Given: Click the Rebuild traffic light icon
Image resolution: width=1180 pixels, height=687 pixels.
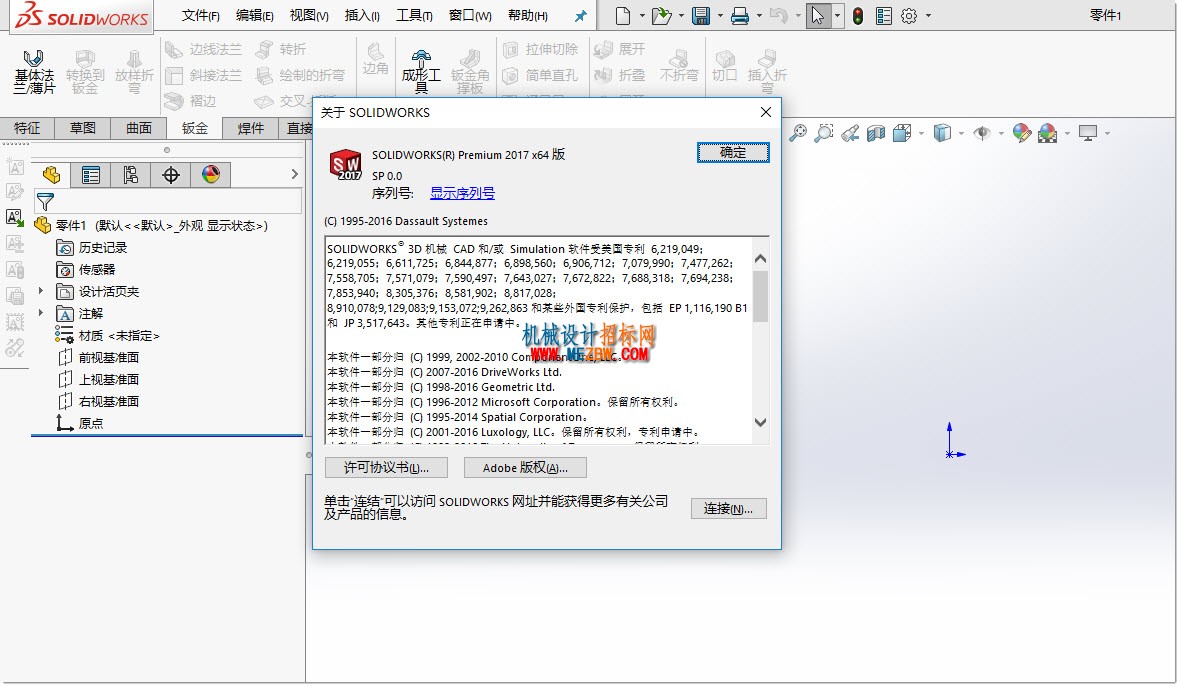Looking at the screenshot, I should (858, 16).
